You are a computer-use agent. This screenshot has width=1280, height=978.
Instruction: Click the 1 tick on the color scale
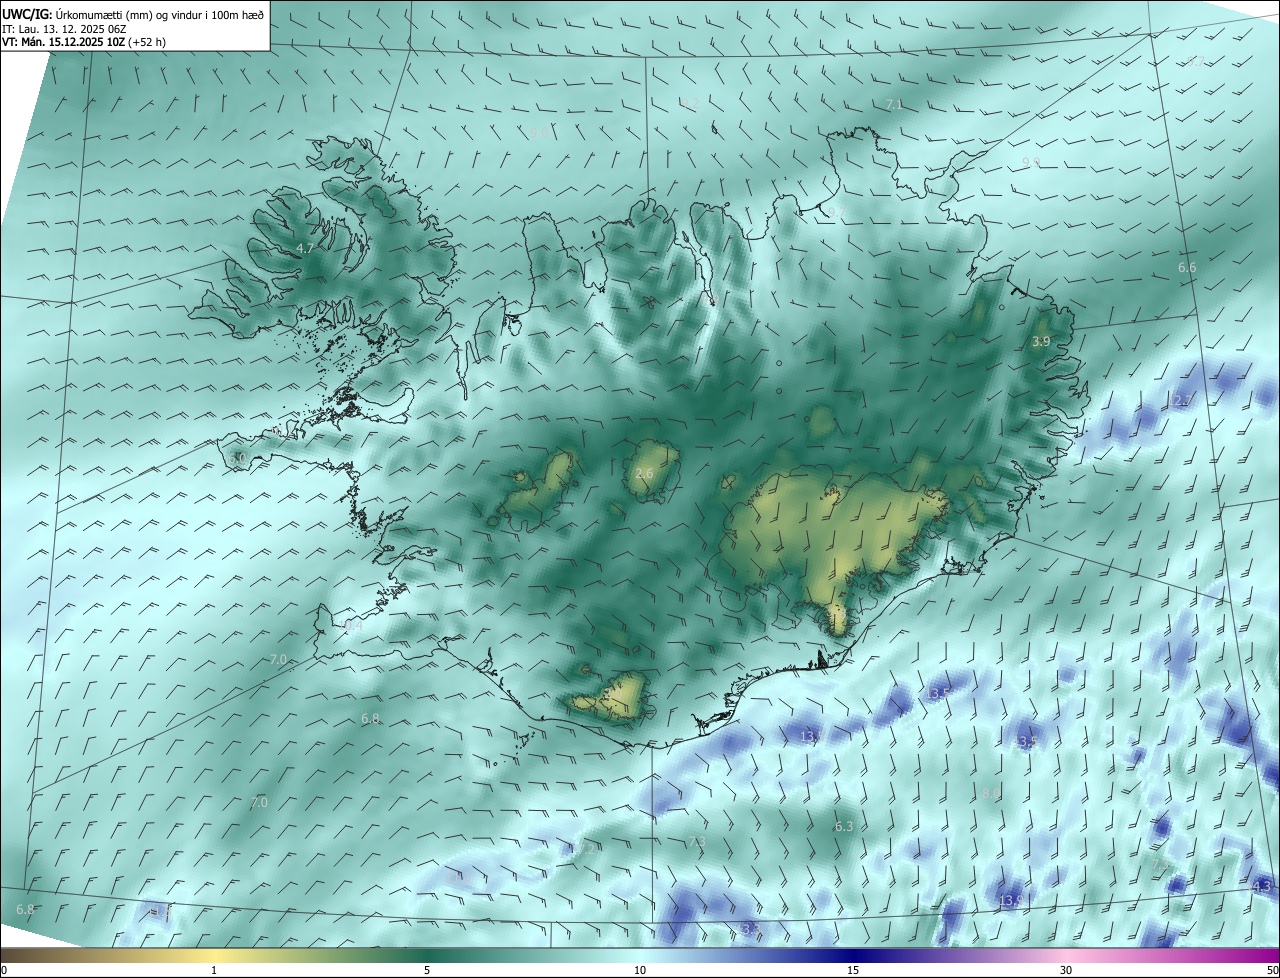pos(214,970)
